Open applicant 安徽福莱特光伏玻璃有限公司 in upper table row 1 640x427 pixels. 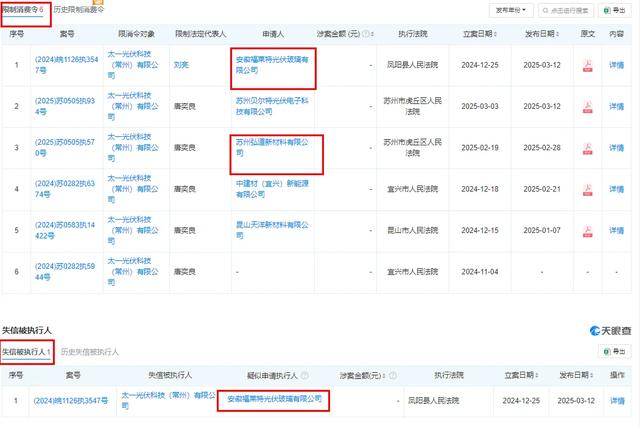272,65
